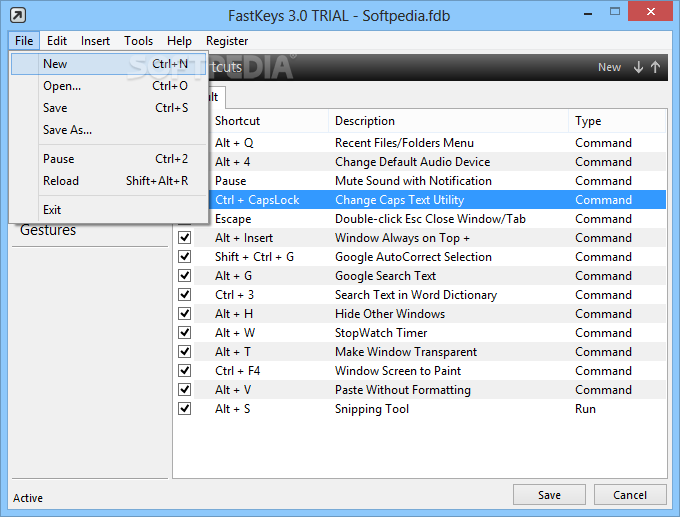
Task: Click the Run type cell
Action: click(x=585, y=409)
